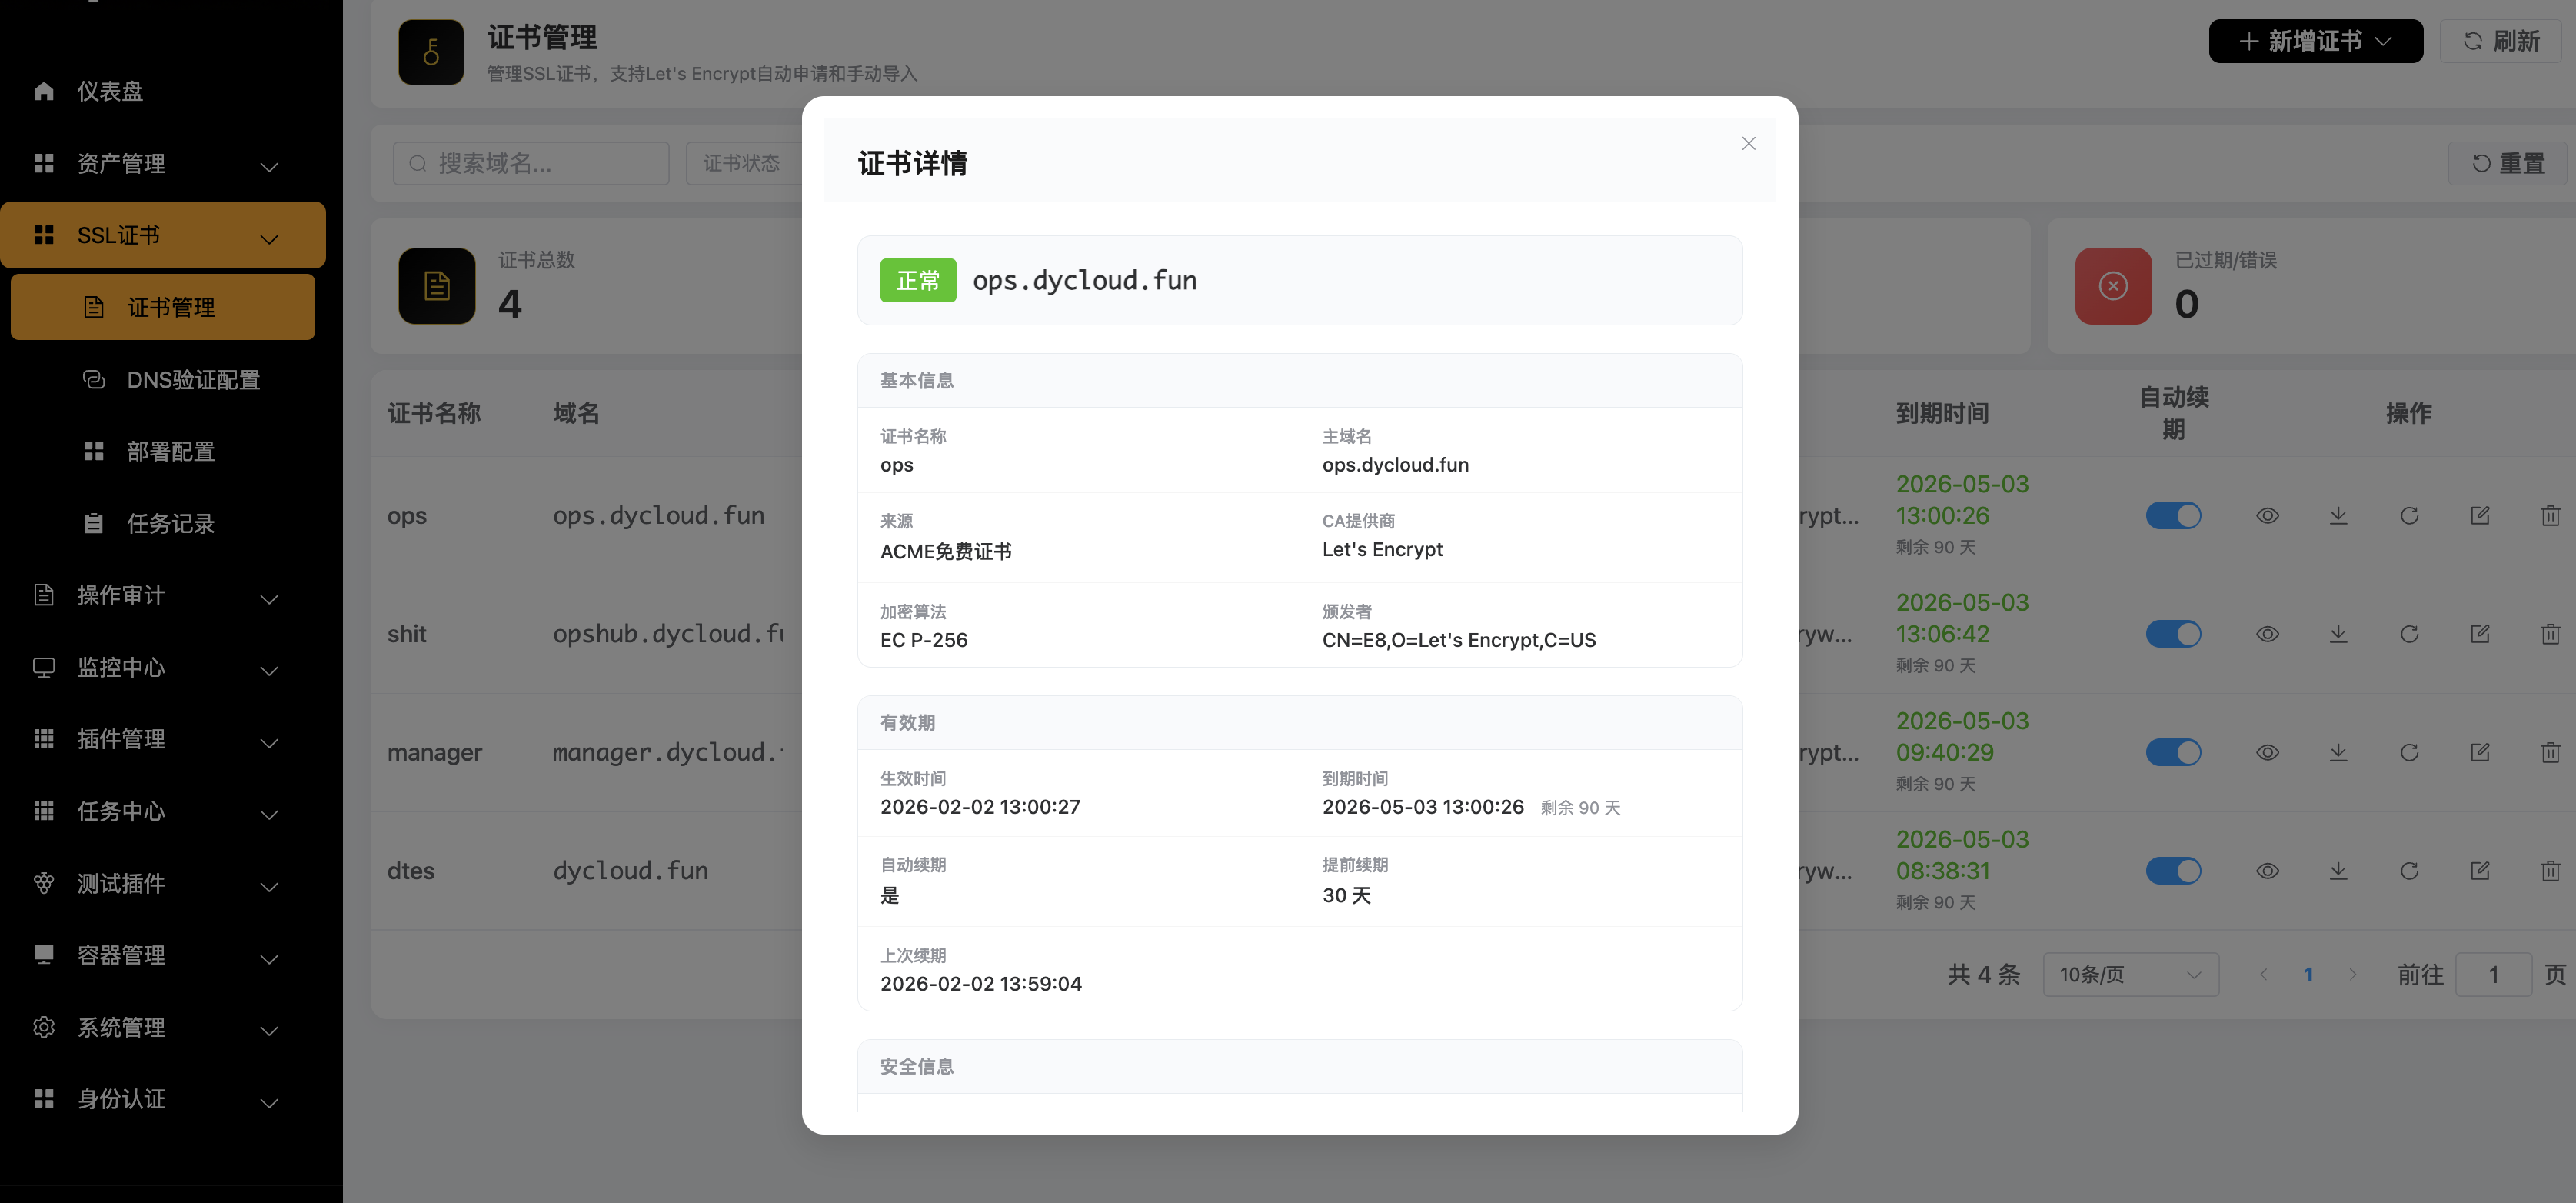Click the page number input beside 前往
Image resolution: width=2576 pixels, height=1203 pixels.
[x=2494, y=974]
